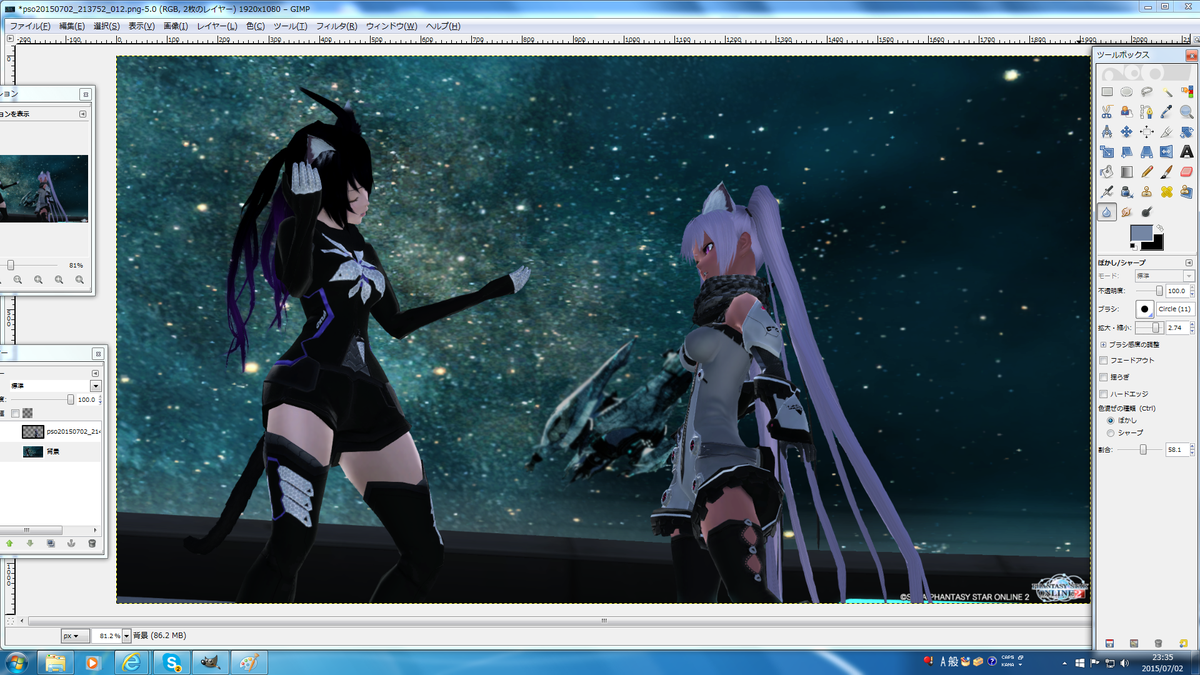Select the Paths tool
The height and width of the screenshot is (675, 1200).
(x=1147, y=111)
